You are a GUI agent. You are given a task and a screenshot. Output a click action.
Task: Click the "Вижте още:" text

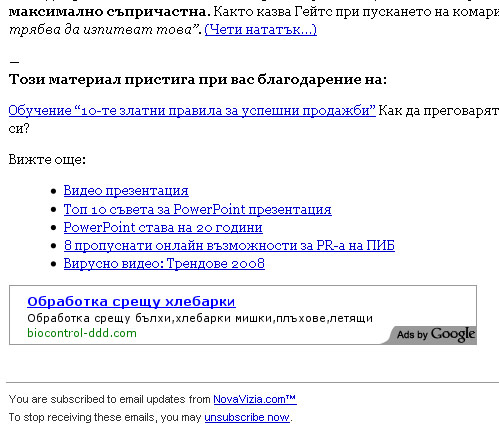click(47, 159)
